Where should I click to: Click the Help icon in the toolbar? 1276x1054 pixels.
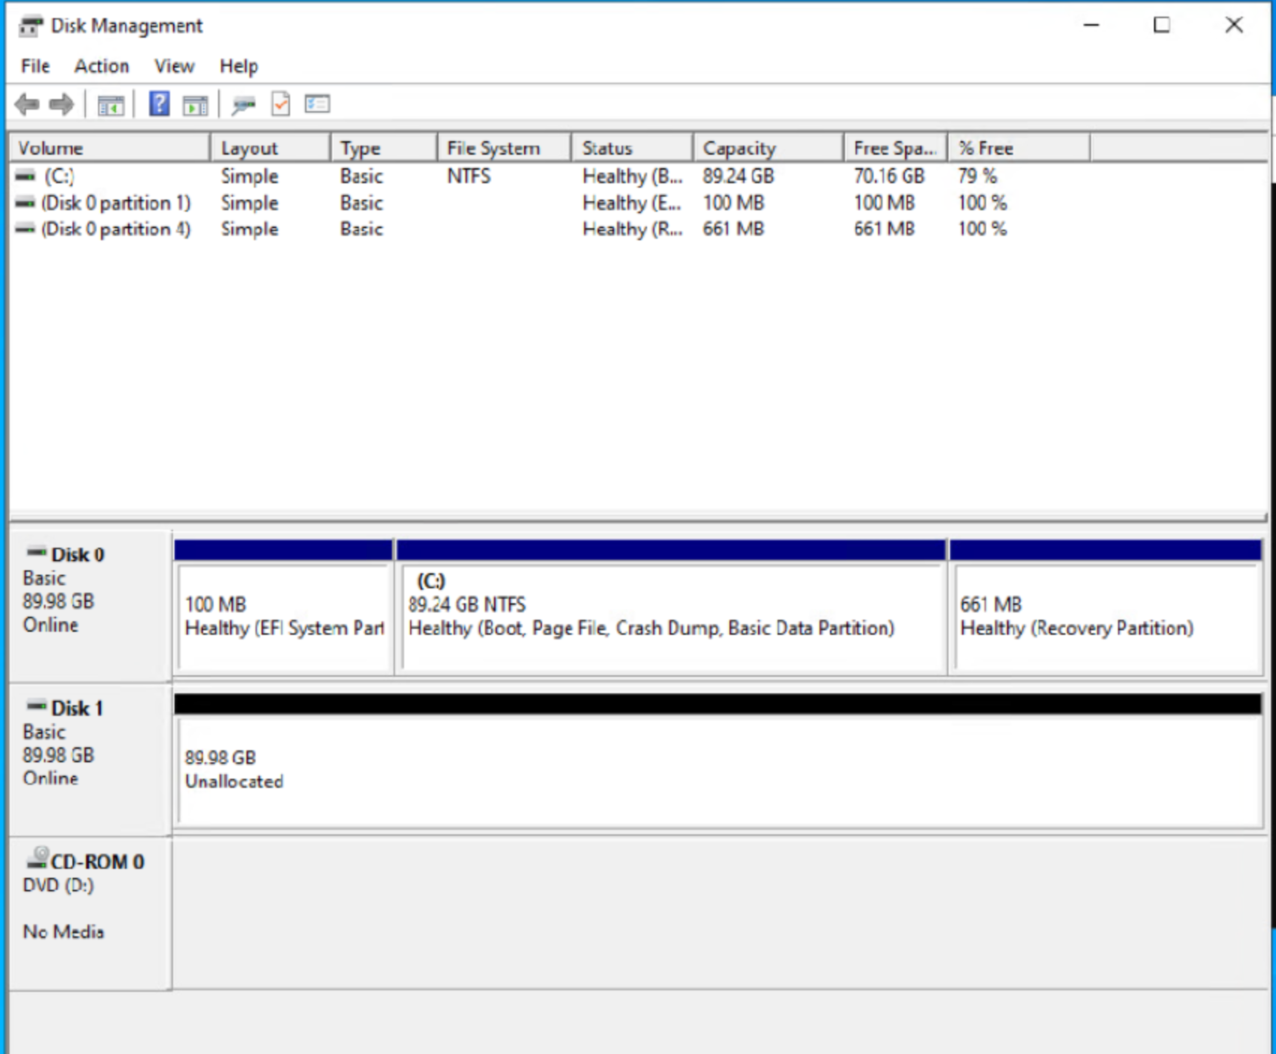click(158, 104)
